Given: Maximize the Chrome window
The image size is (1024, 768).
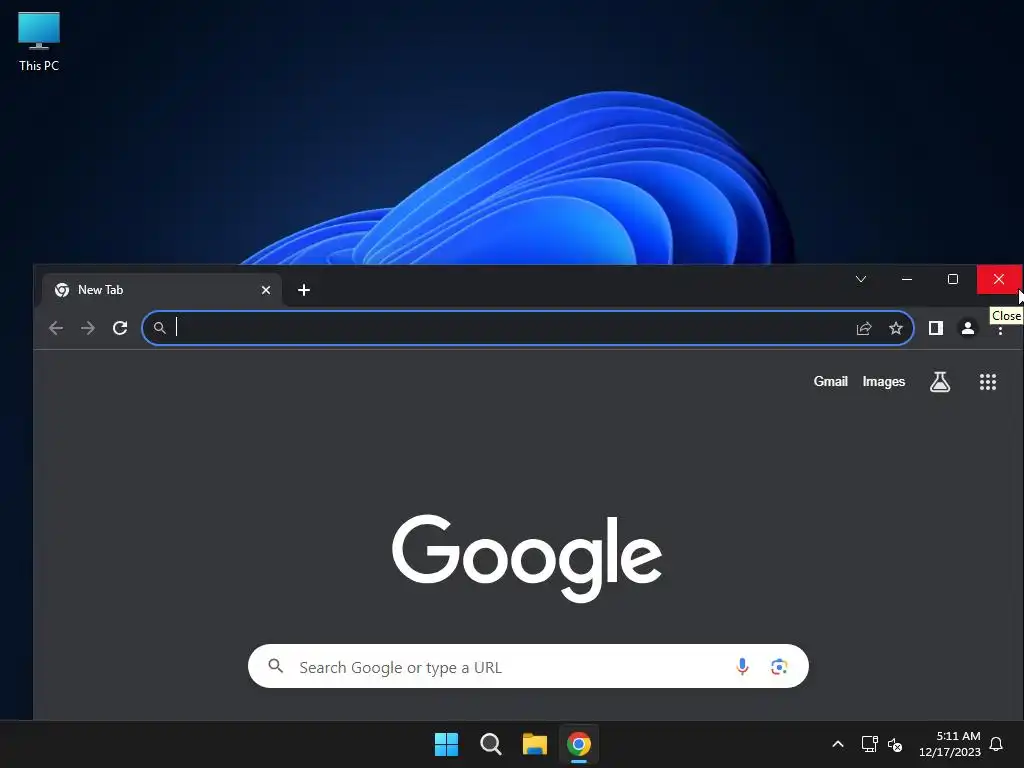Looking at the screenshot, I should [953, 280].
